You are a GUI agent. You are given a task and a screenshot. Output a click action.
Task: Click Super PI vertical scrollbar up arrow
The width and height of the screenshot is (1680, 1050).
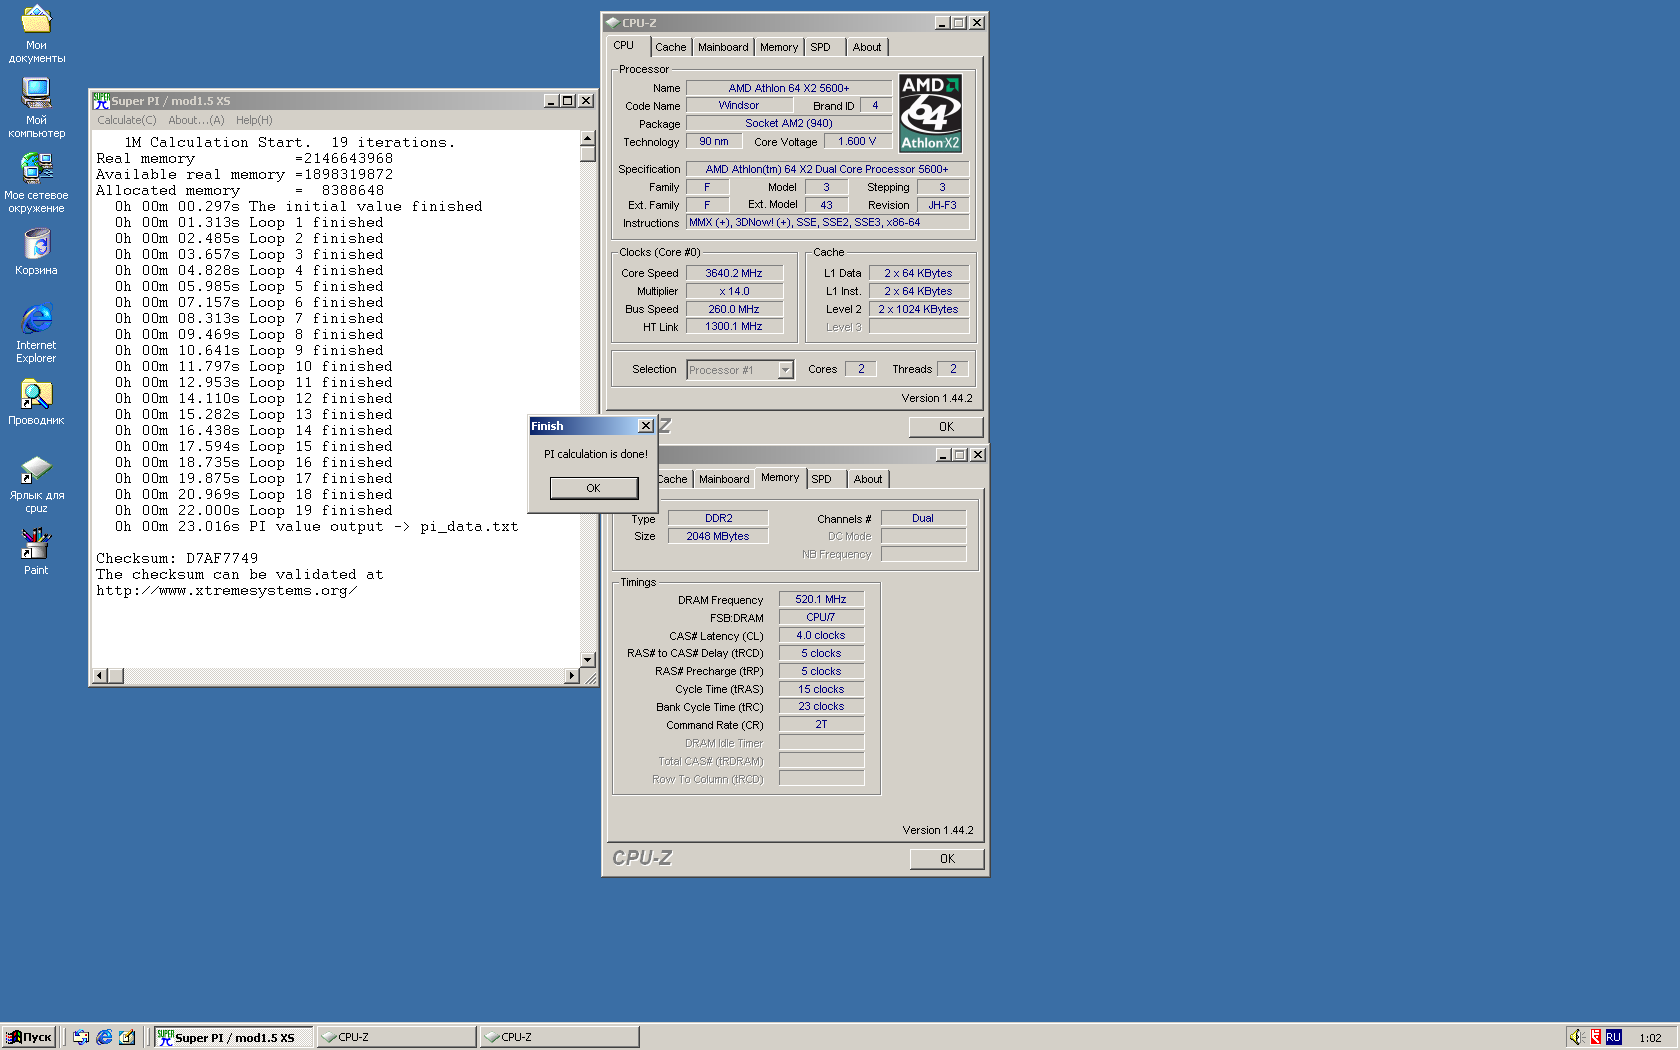[588, 138]
